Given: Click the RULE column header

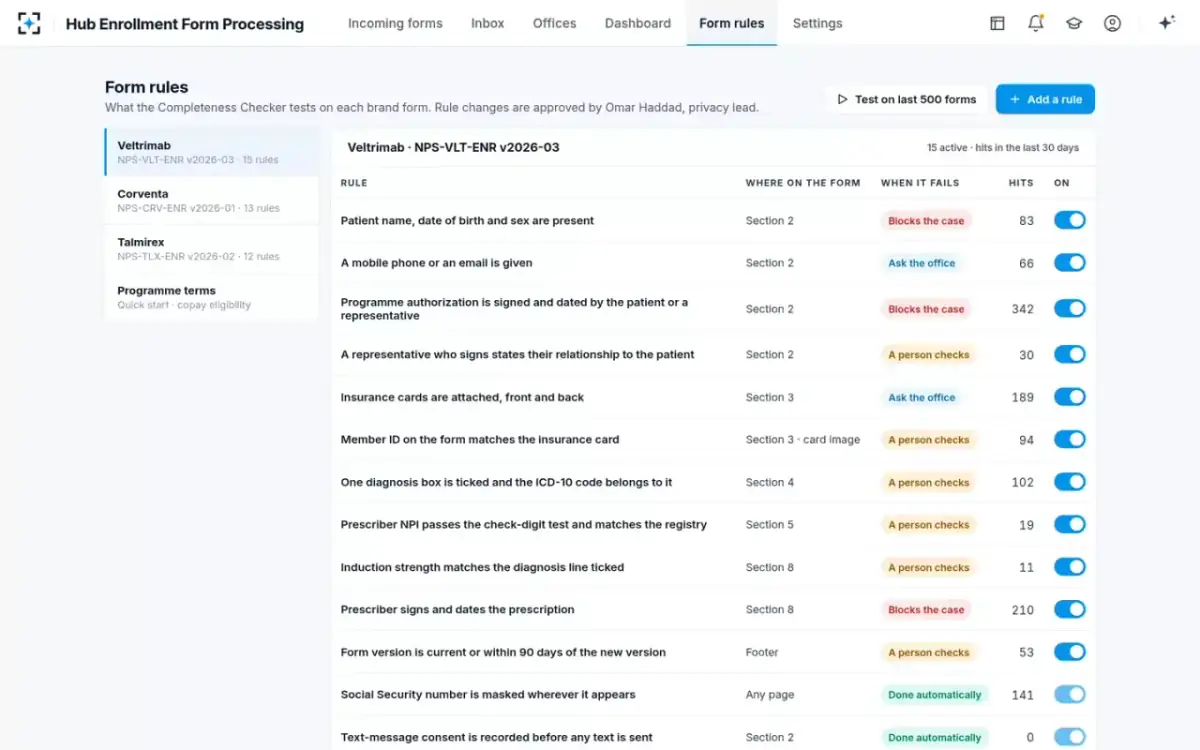Looking at the screenshot, I should tap(354, 183).
